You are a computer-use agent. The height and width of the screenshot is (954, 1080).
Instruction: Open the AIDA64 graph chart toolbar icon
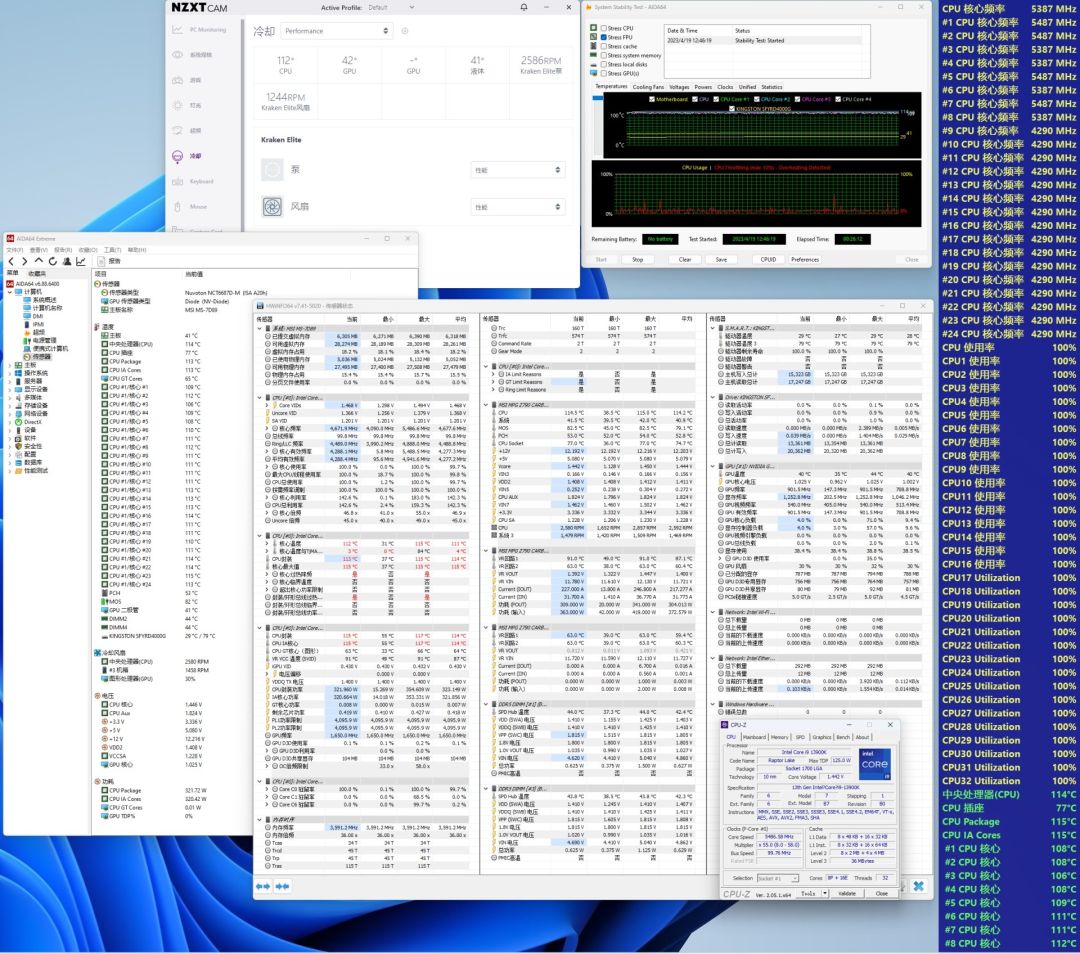click(x=80, y=261)
